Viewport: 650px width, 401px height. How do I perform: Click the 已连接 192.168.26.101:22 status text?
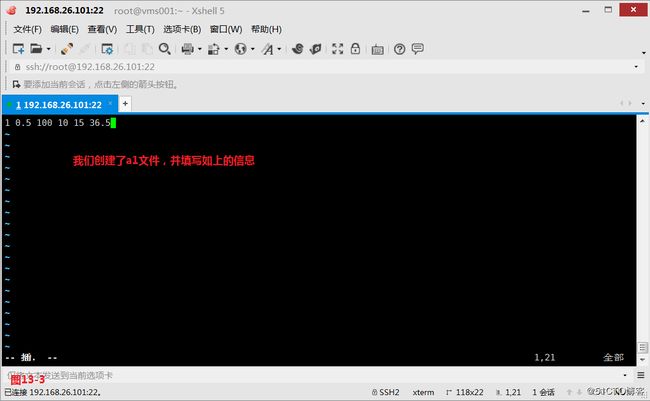[53, 392]
